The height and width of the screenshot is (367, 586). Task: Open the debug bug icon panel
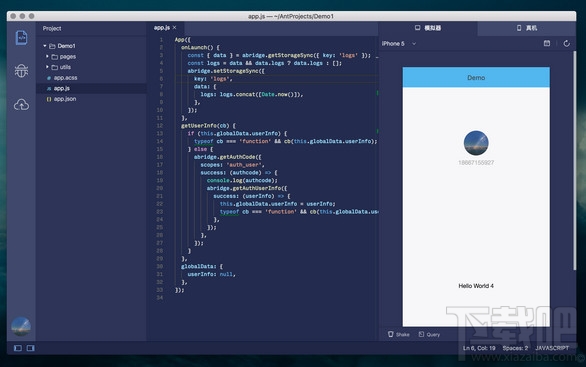tap(21, 71)
